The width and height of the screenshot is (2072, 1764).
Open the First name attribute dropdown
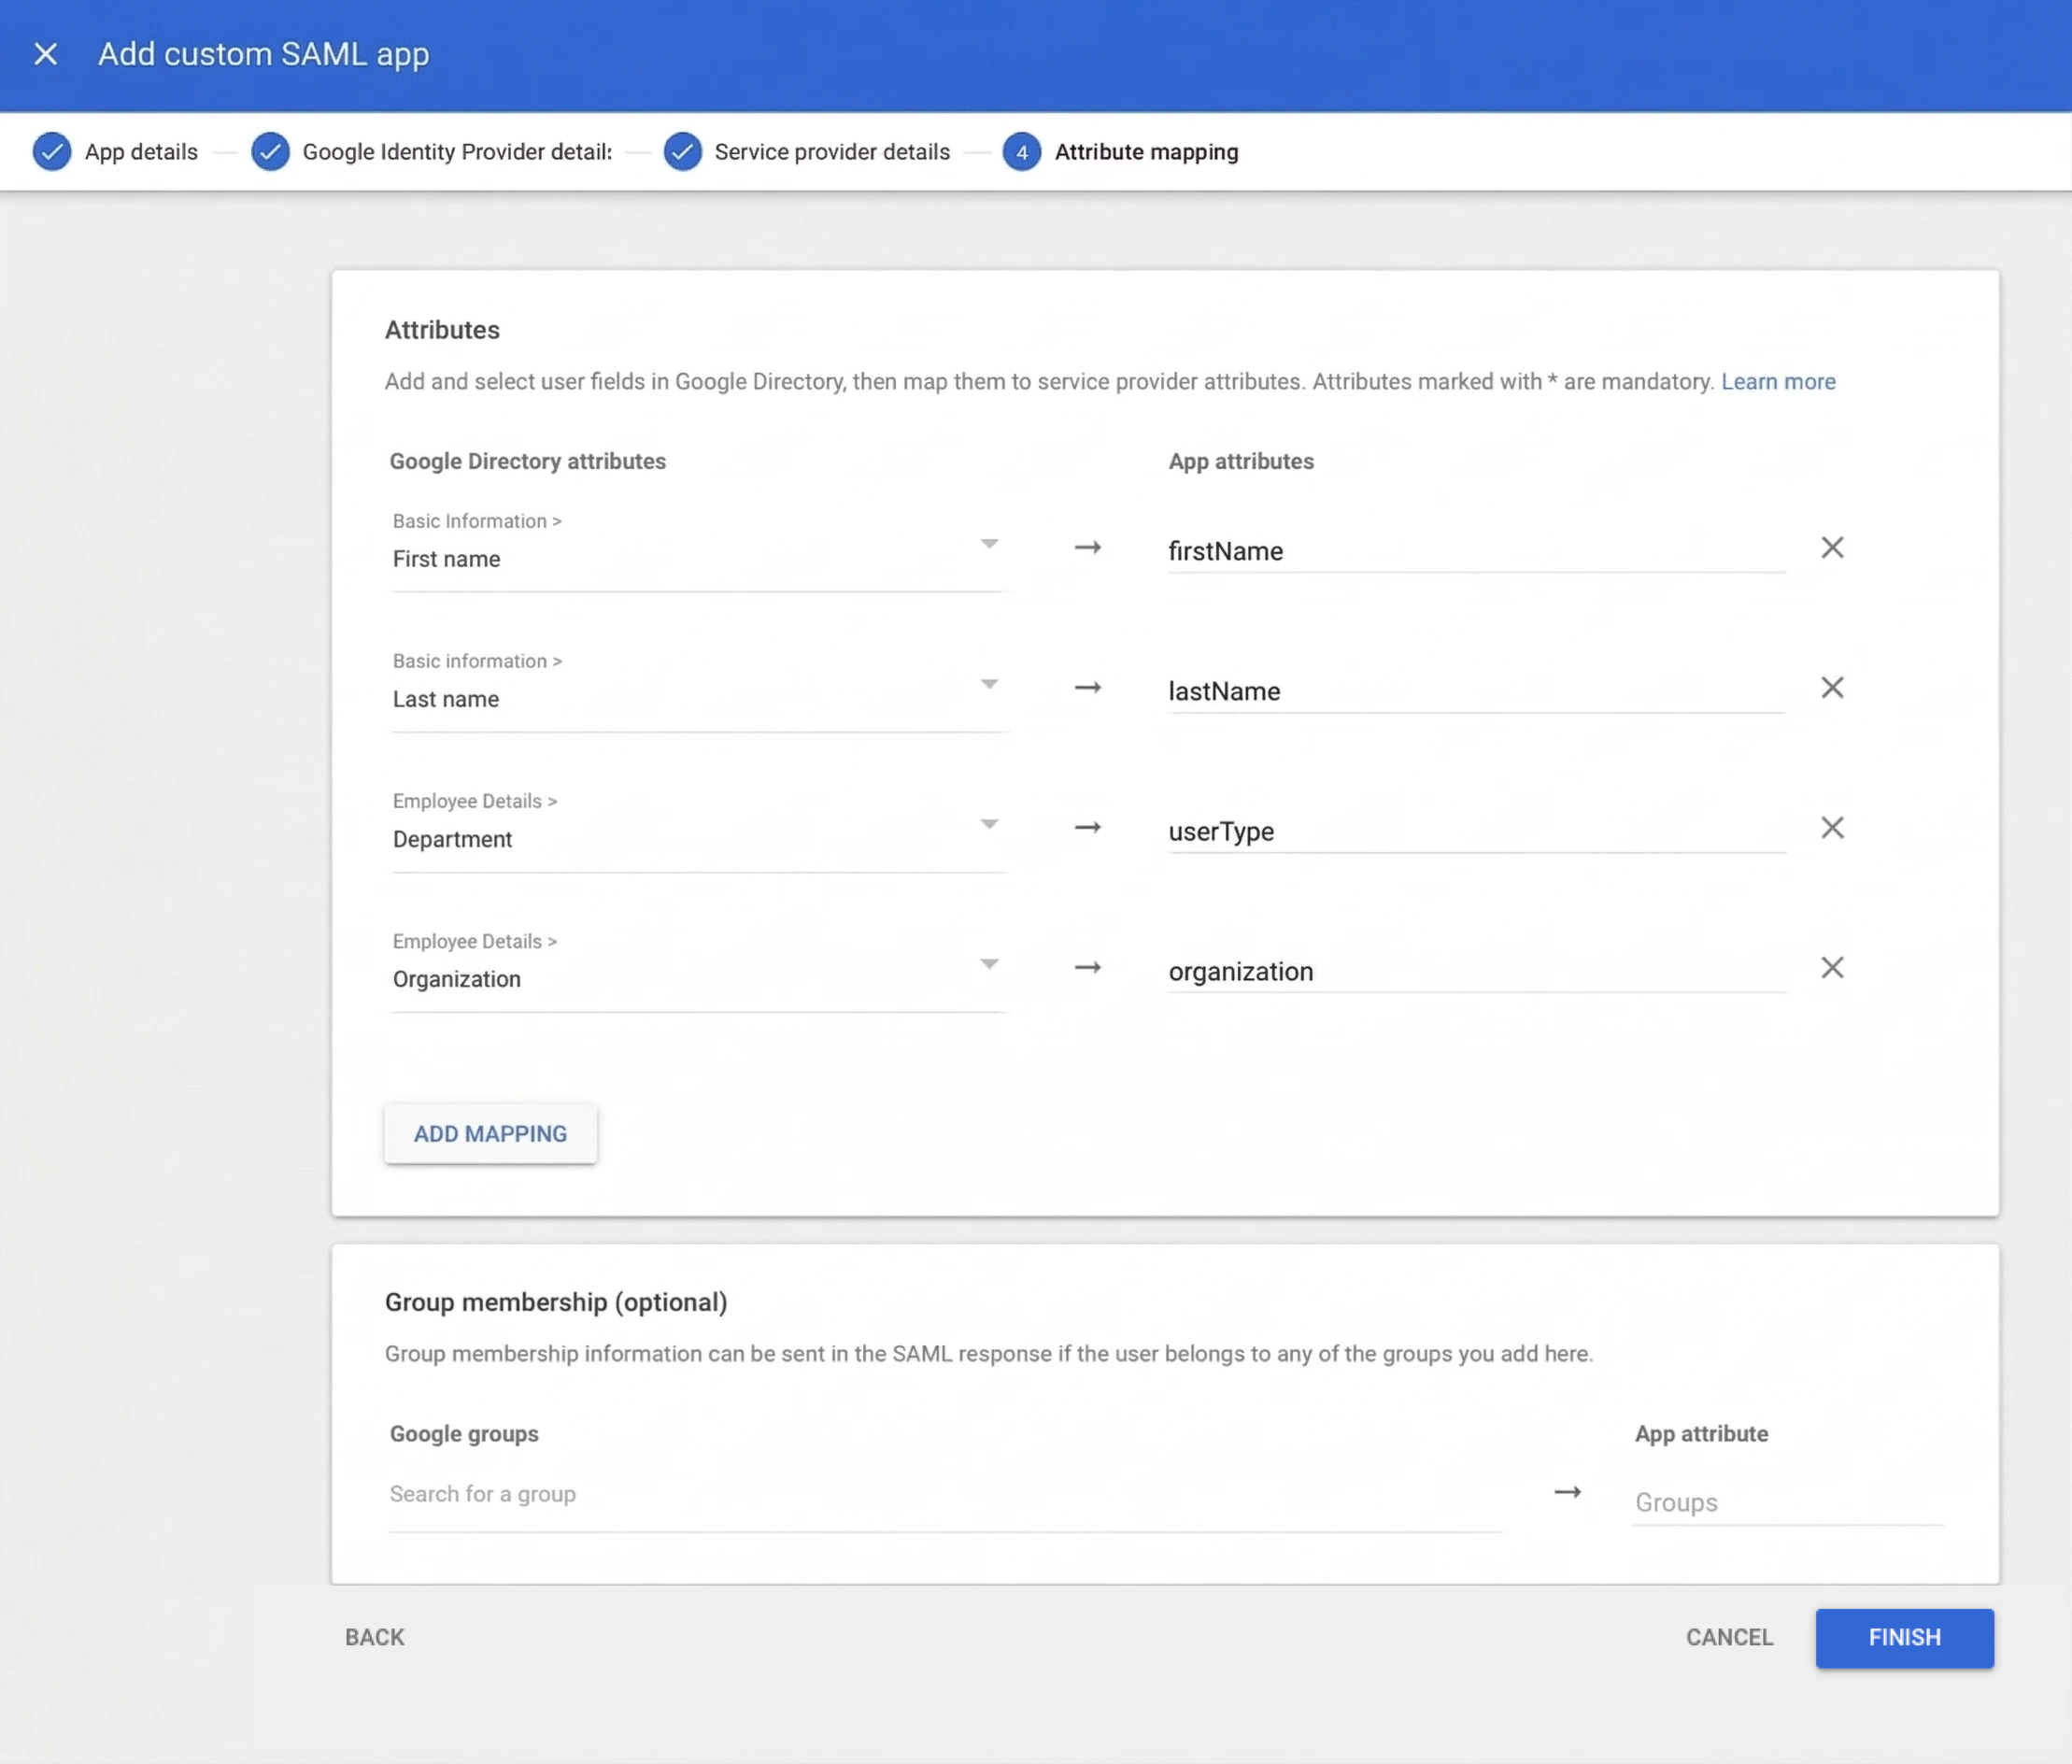(988, 543)
